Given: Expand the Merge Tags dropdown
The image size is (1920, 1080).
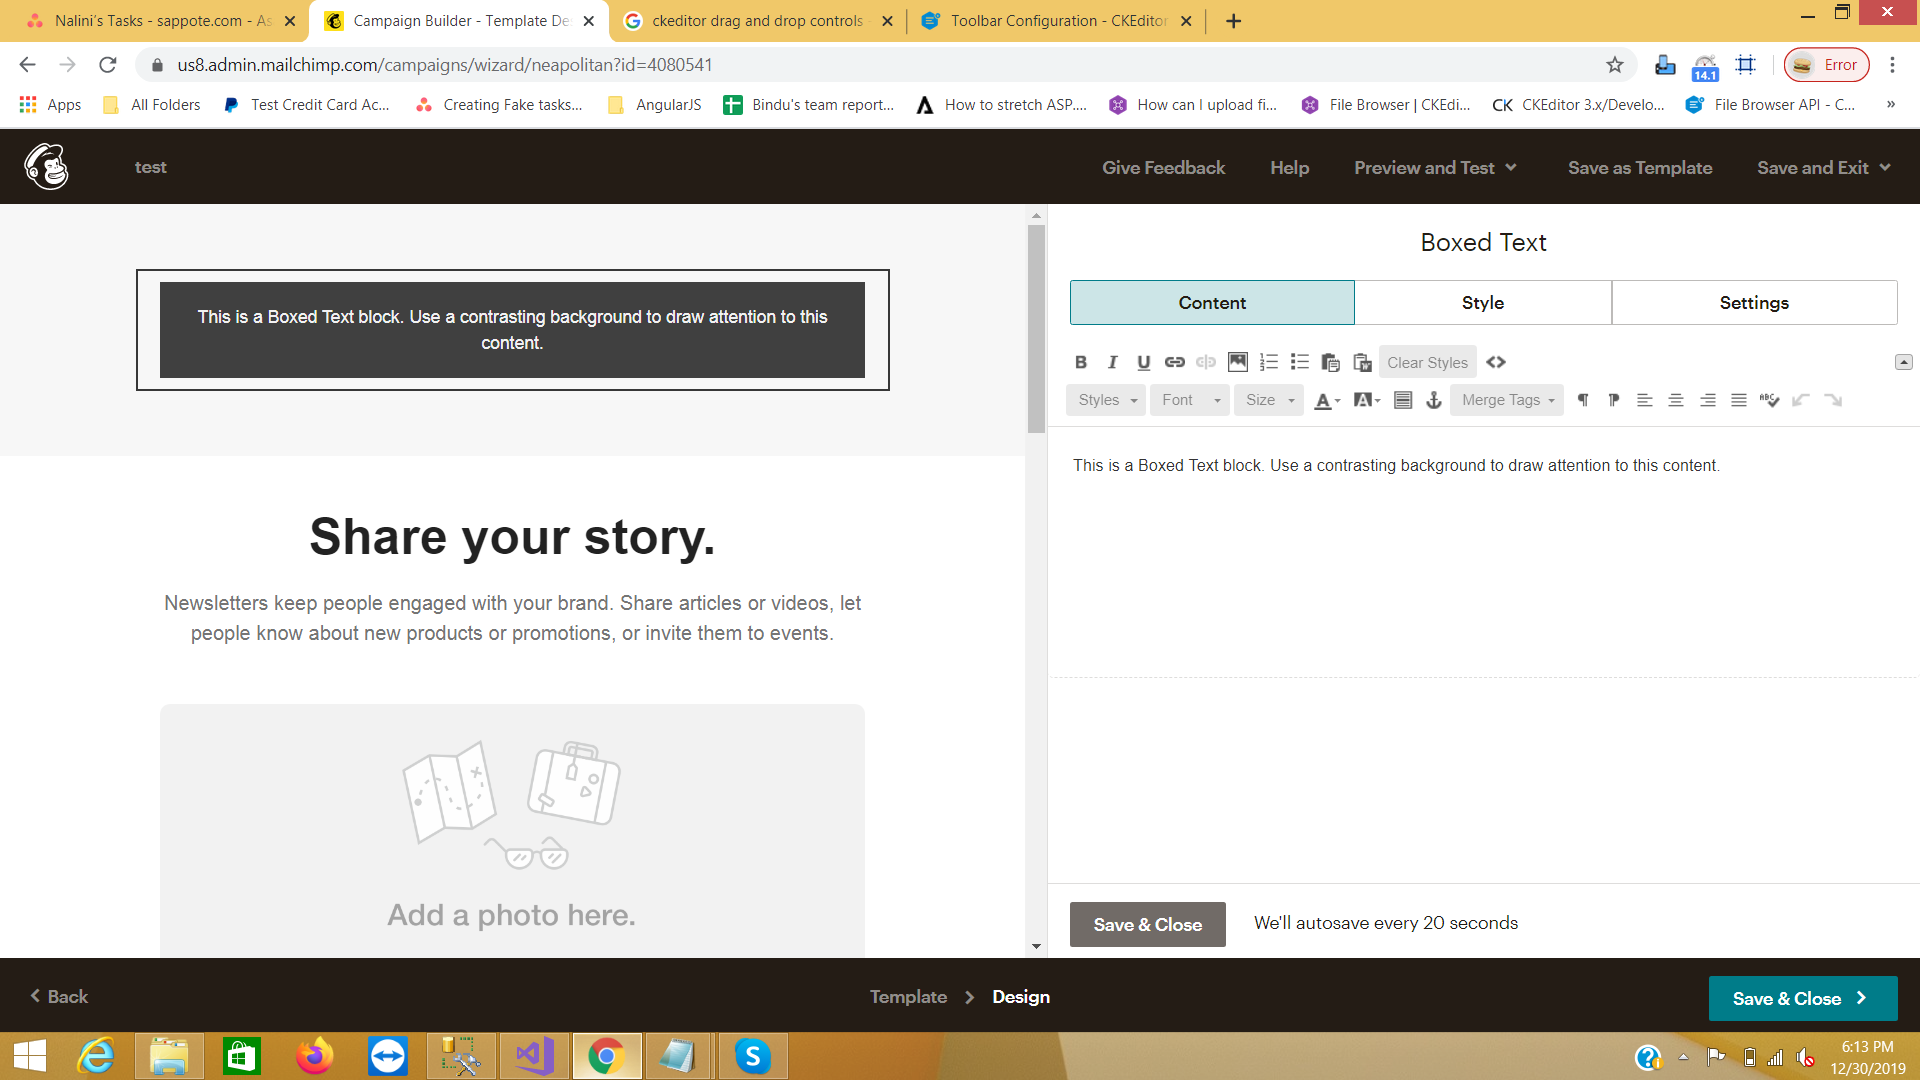Looking at the screenshot, I should tap(1507, 400).
